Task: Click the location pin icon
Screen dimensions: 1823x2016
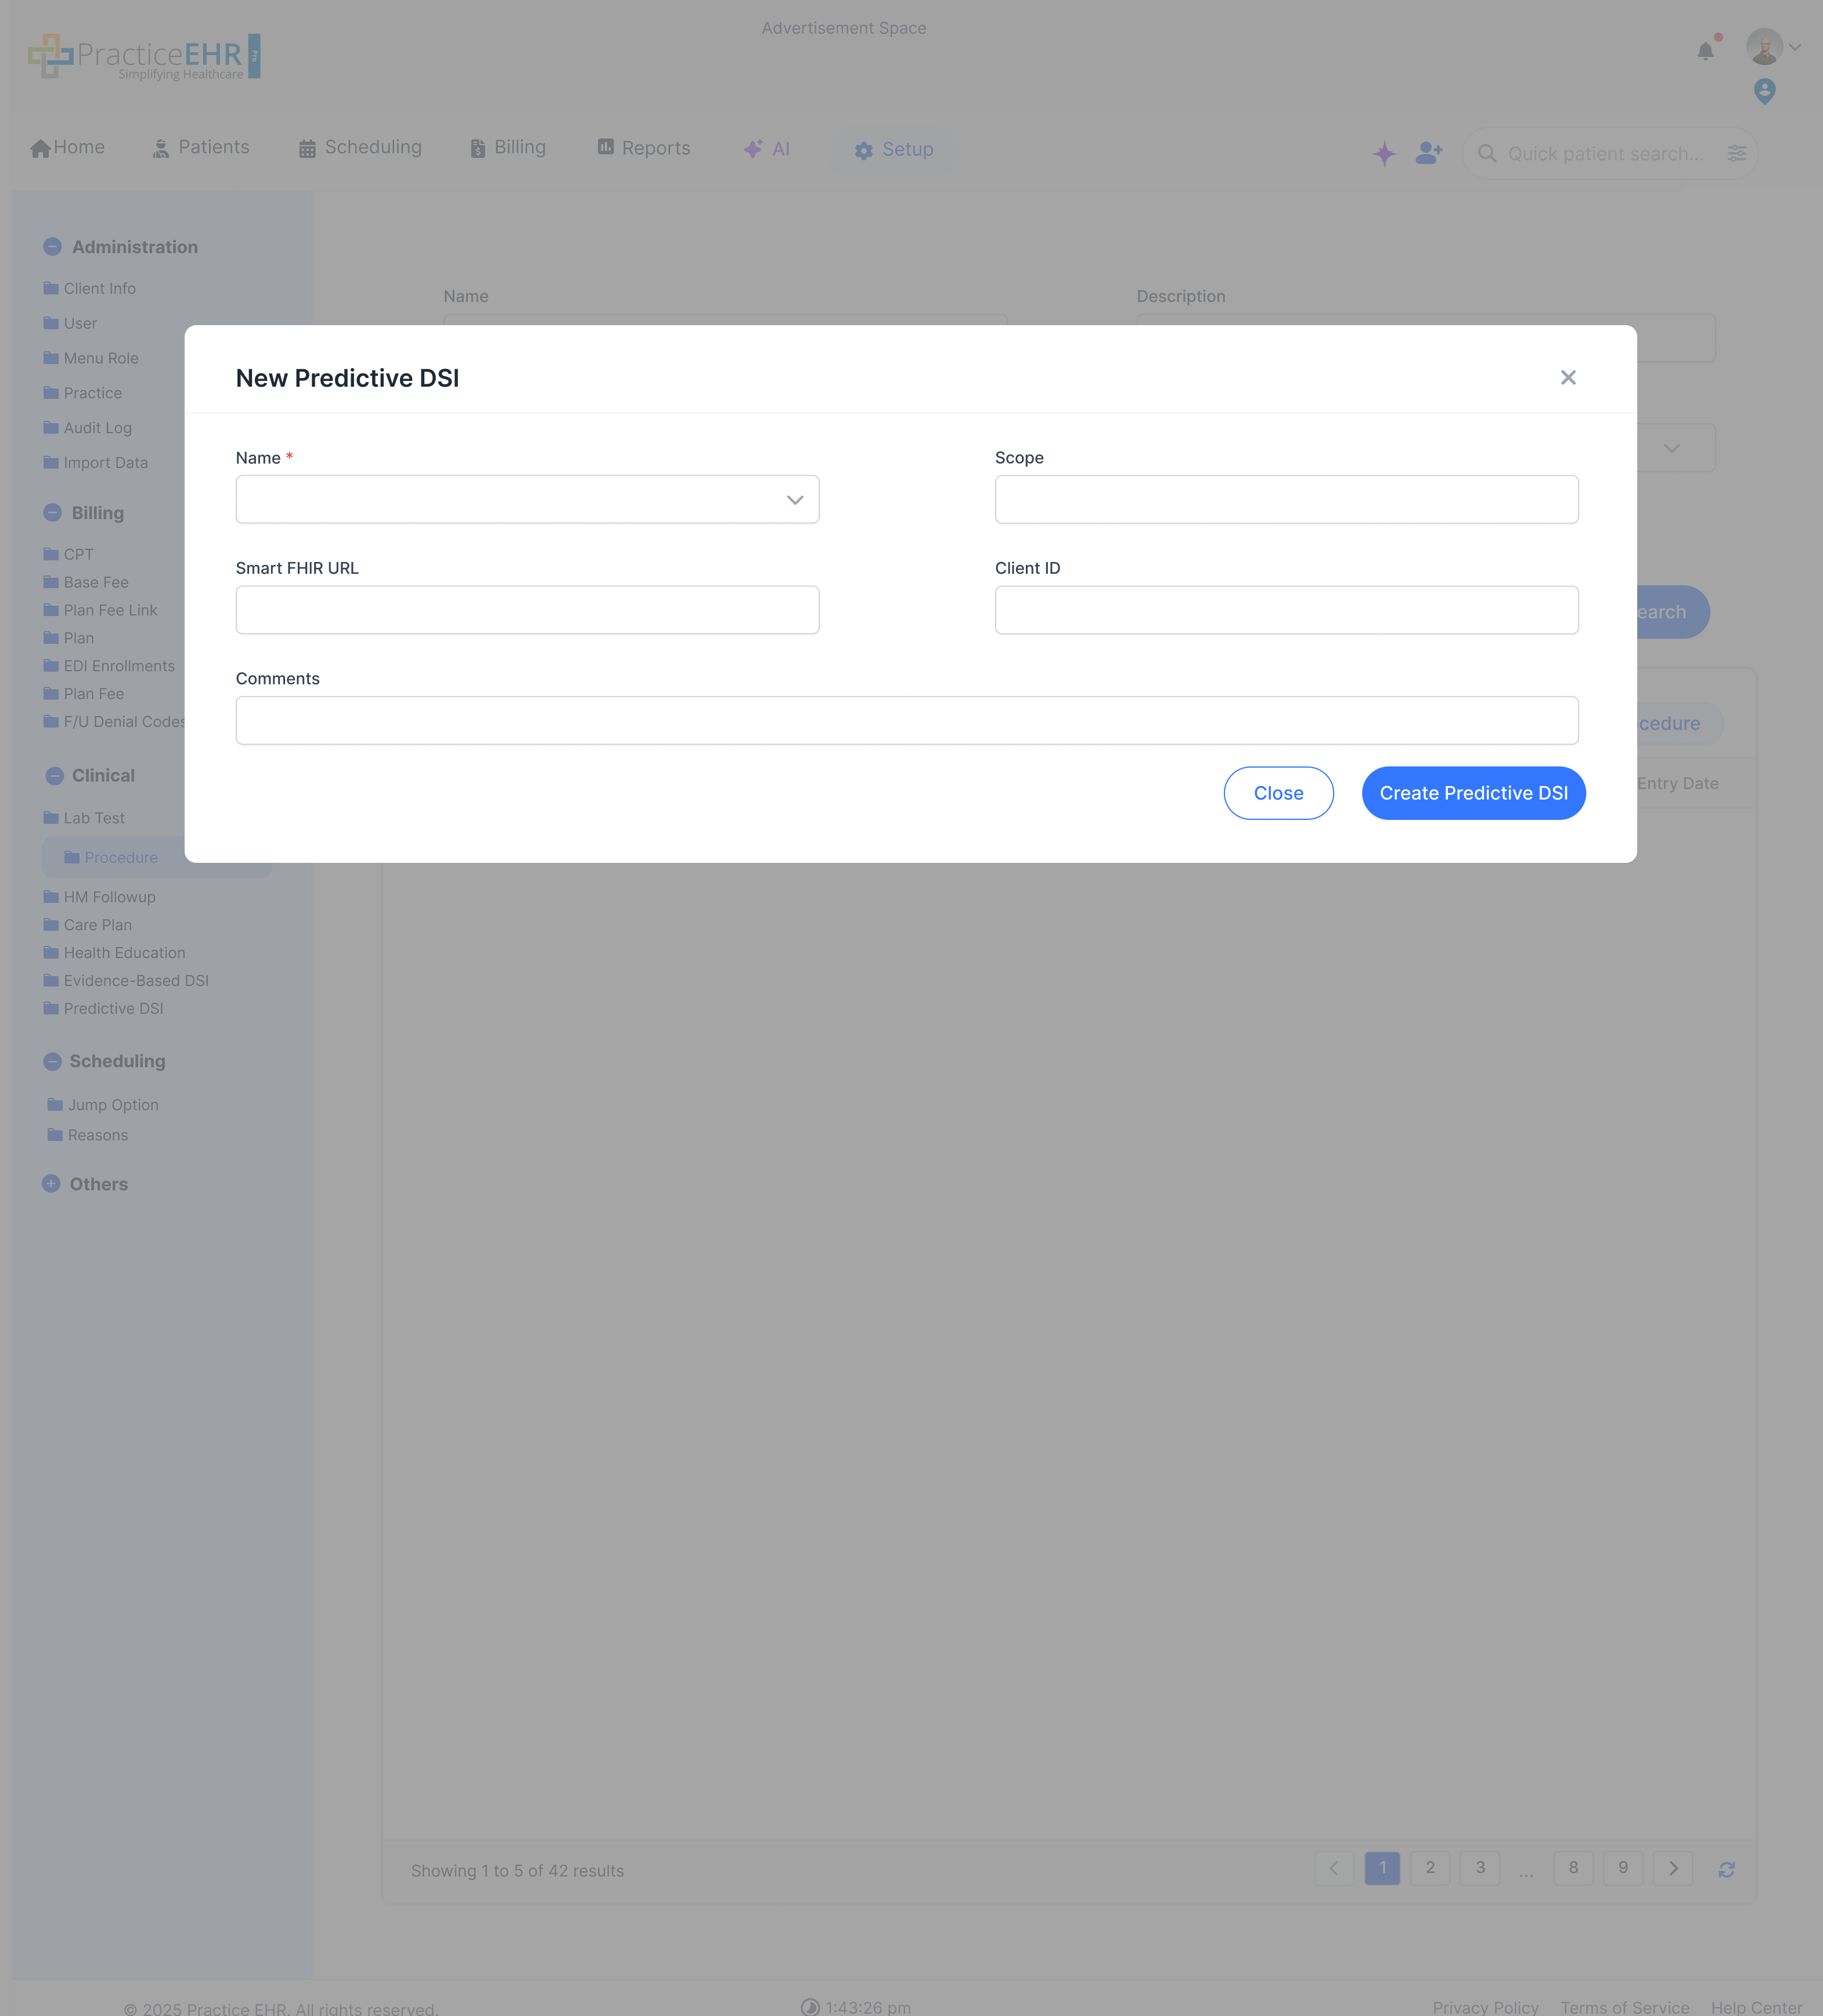Action: pos(1765,92)
